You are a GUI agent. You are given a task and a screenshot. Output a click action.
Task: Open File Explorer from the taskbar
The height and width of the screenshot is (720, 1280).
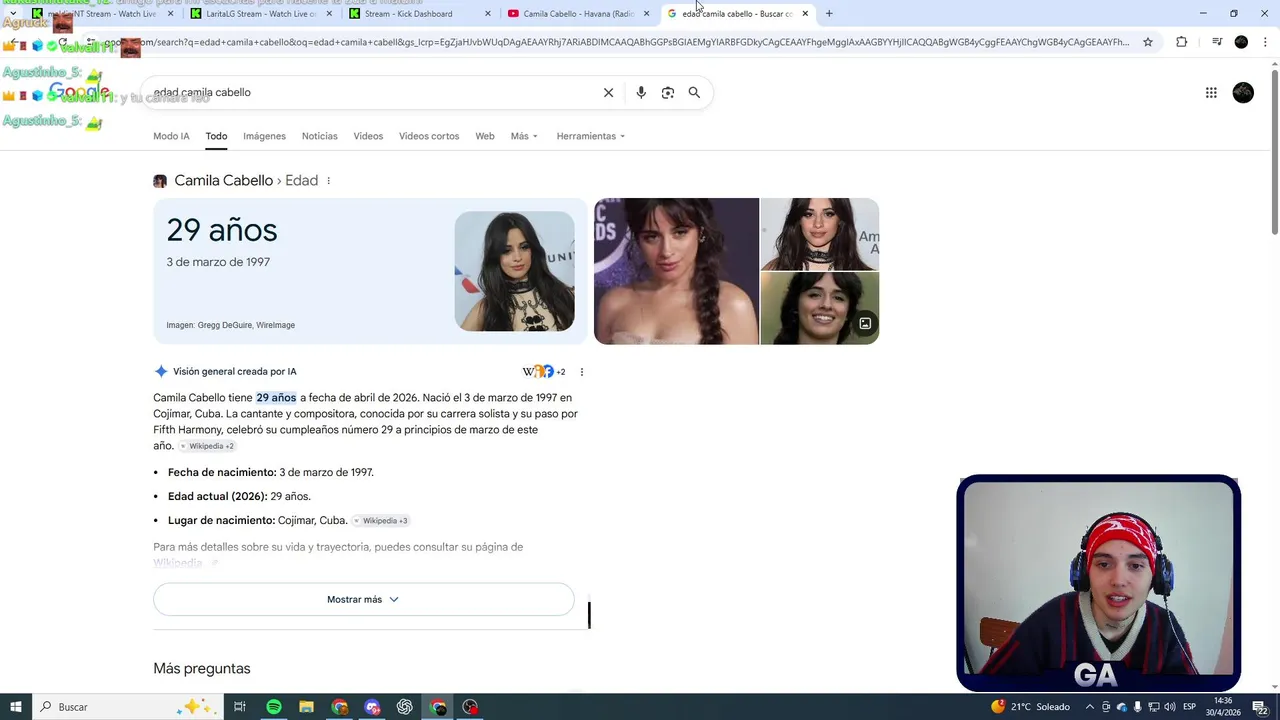307,707
